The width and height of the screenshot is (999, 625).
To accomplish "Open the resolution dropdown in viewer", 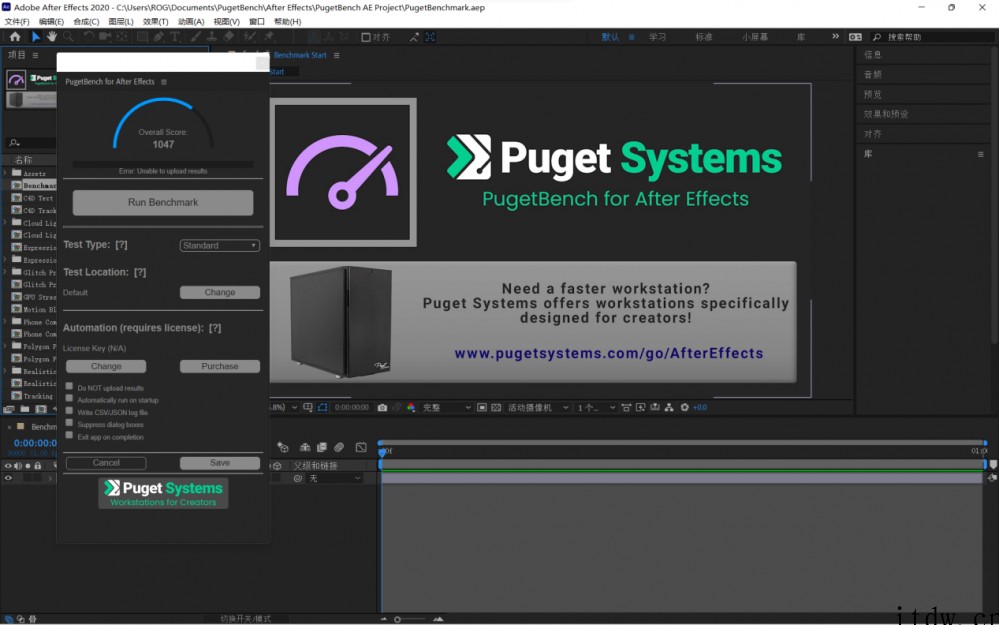I will 447,408.
